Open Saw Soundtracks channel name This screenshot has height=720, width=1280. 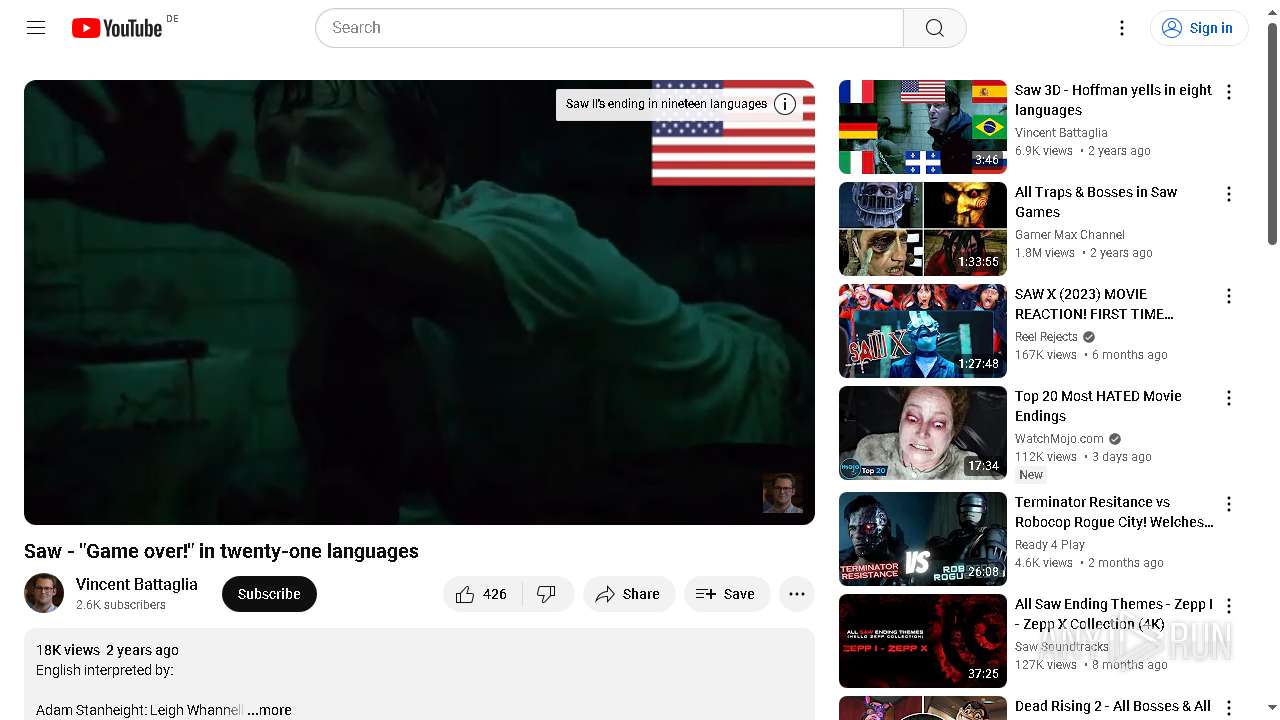(x=1062, y=647)
